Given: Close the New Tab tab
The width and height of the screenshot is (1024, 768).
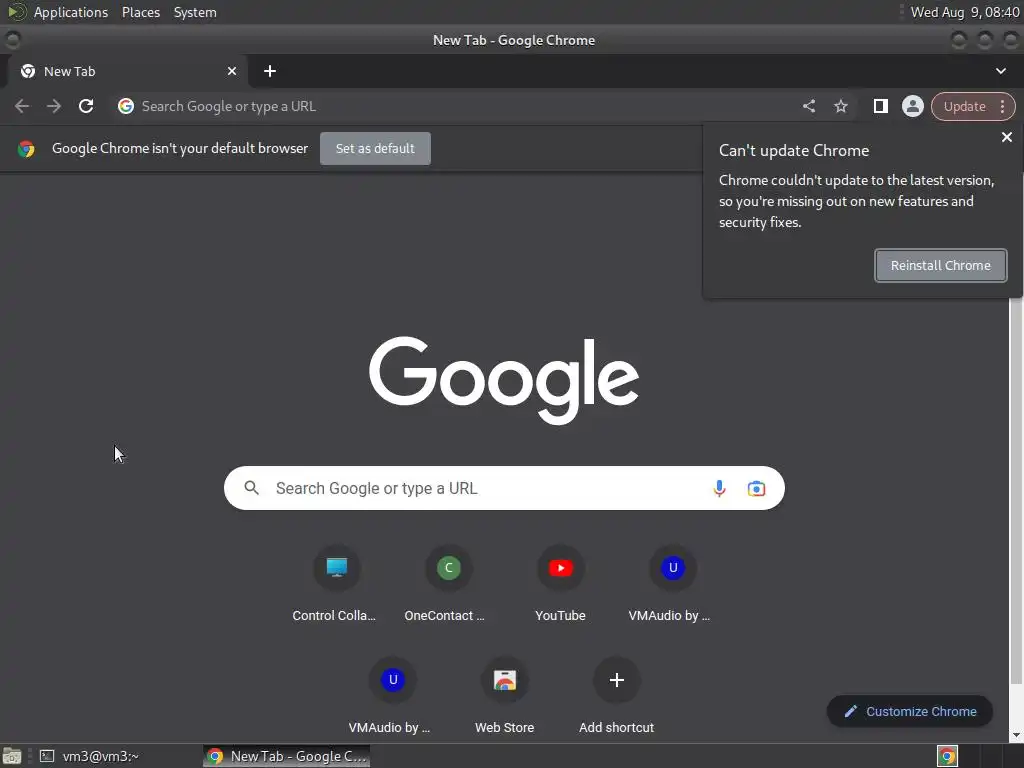Looking at the screenshot, I should pyautogui.click(x=232, y=71).
